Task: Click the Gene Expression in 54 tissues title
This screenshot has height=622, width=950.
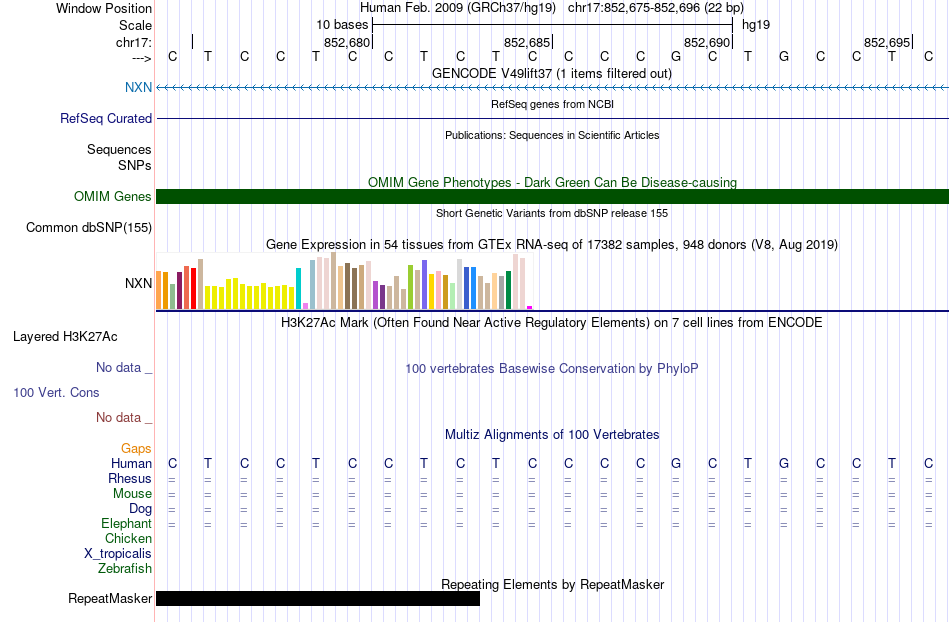Action: coord(552,245)
